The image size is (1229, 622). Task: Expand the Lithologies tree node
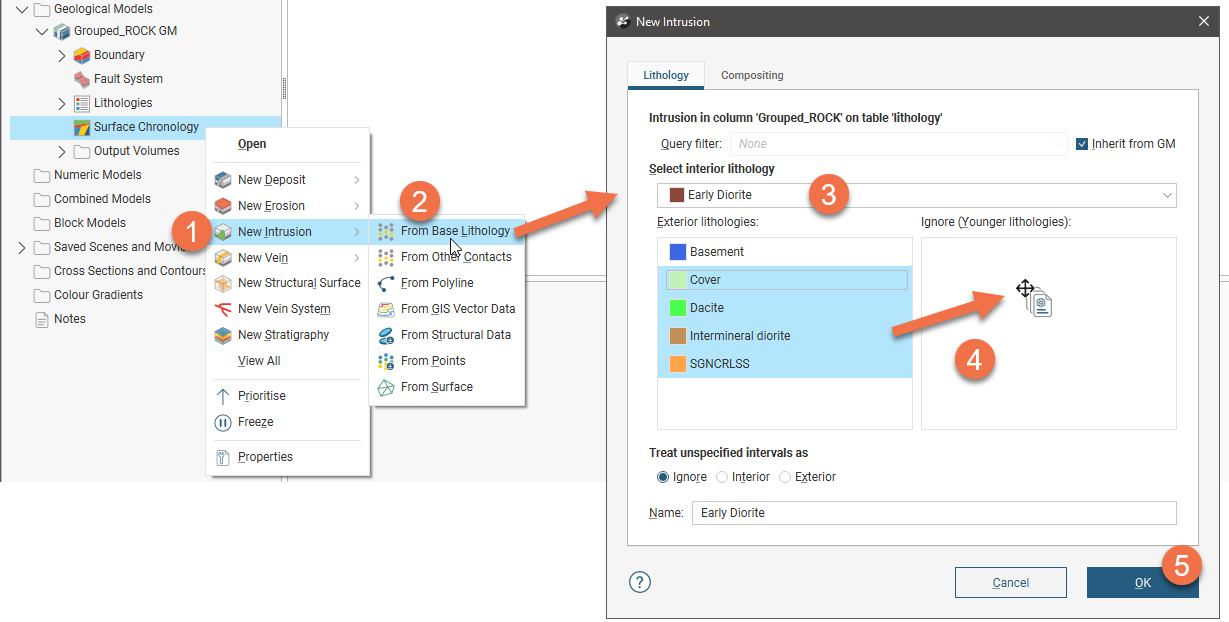pos(61,103)
